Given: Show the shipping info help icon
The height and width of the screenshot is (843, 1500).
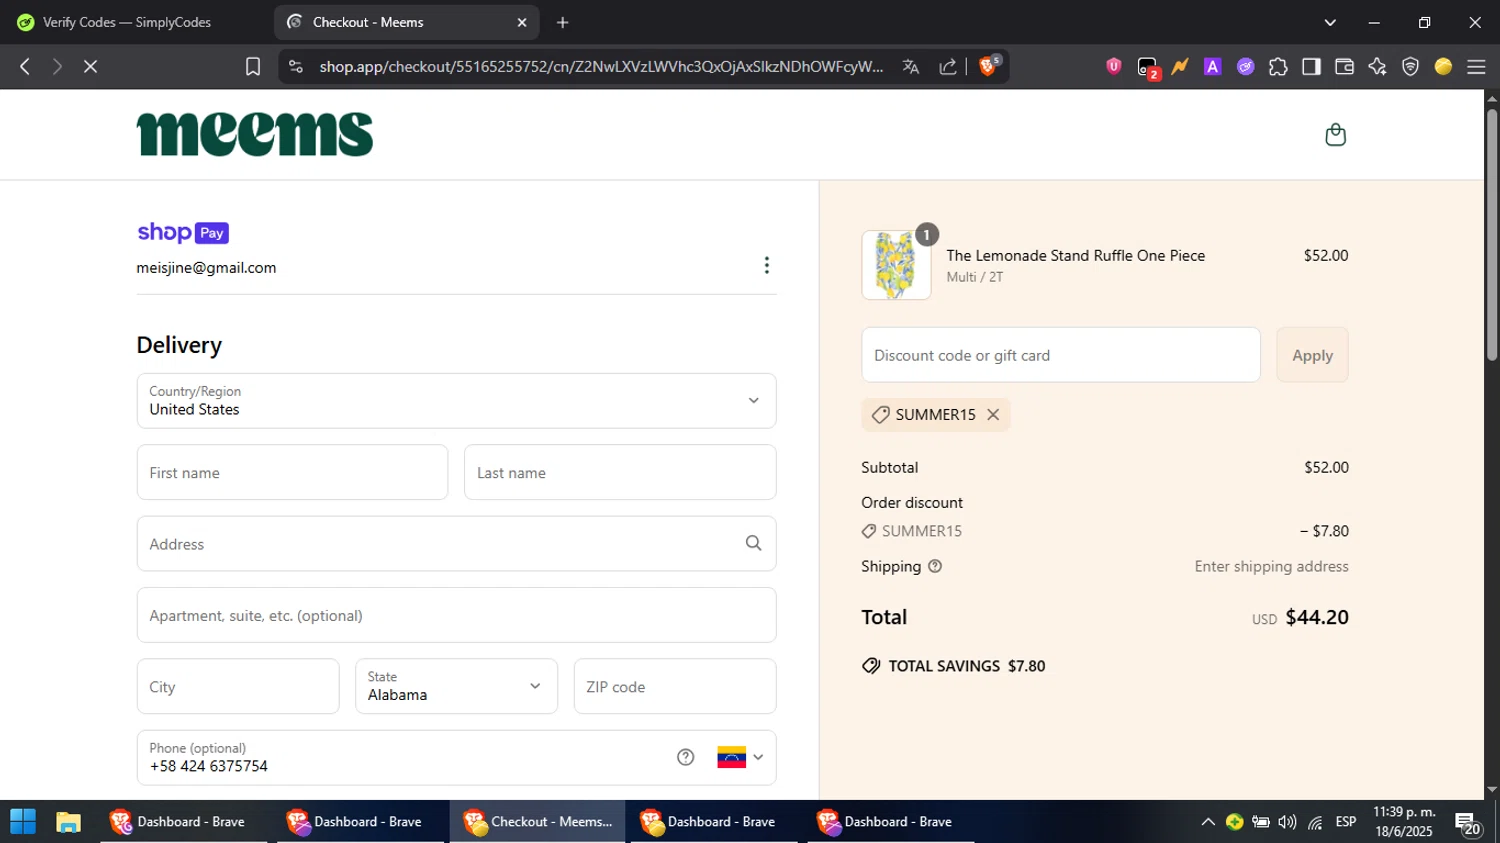Looking at the screenshot, I should [935, 566].
